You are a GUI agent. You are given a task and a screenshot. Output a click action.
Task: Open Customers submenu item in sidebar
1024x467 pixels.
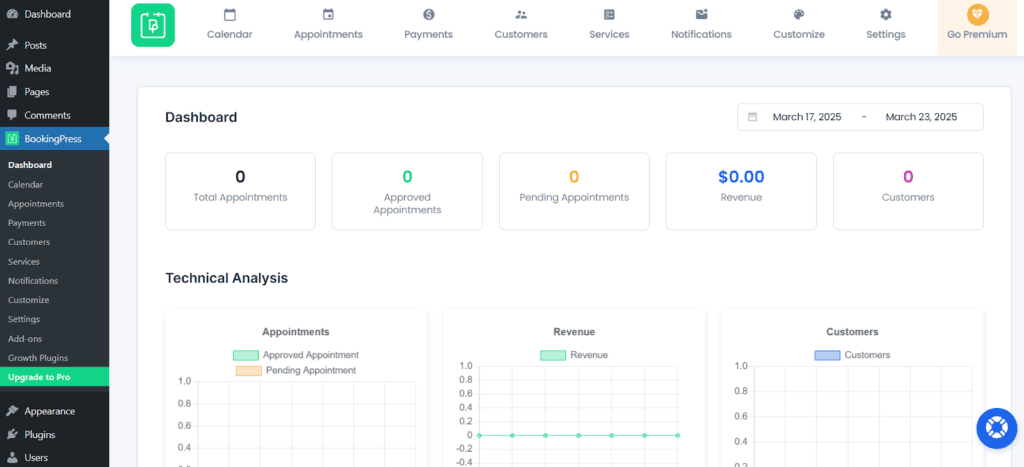click(x=29, y=242)
